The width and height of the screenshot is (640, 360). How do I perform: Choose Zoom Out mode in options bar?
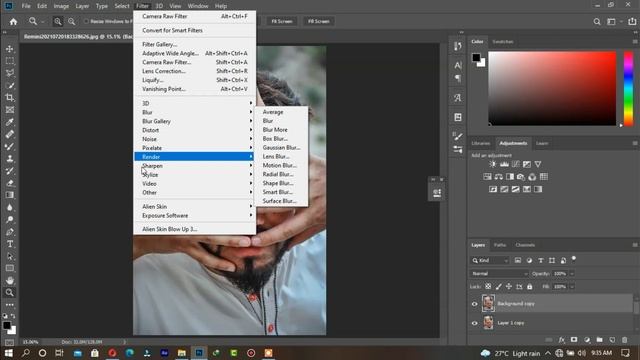pyautogui.click(x=71, y=21)
